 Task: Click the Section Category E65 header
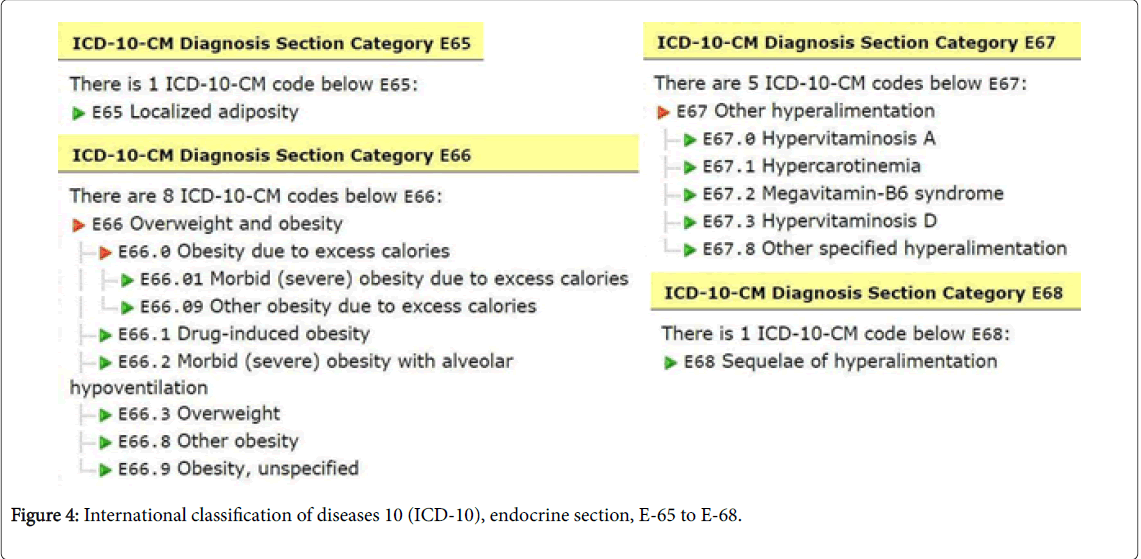(270, 44)
